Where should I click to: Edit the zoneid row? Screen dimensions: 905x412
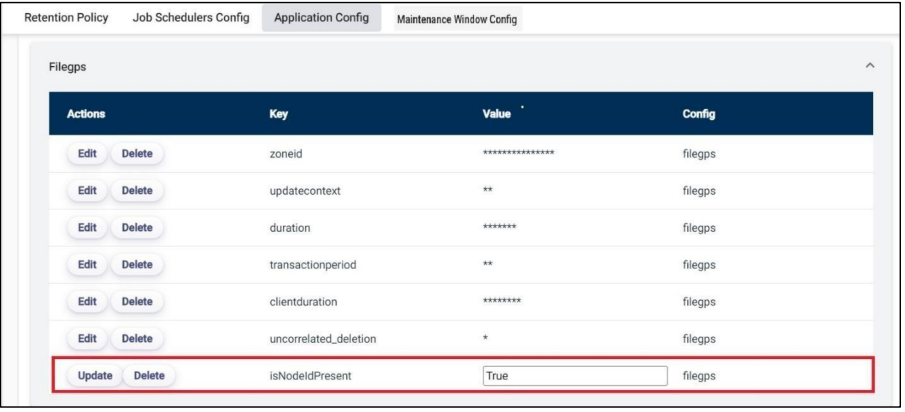tap(87, 154)
